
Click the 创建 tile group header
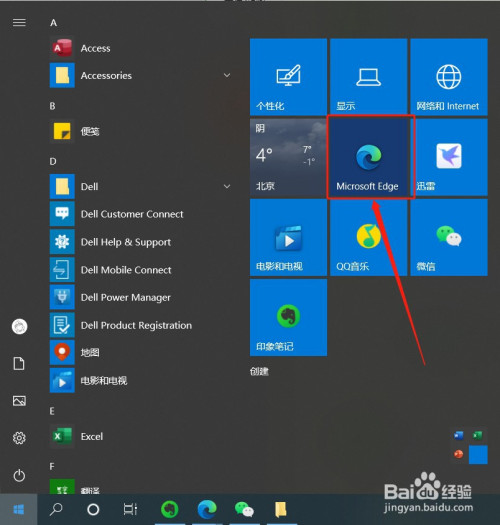coord(259,371)
